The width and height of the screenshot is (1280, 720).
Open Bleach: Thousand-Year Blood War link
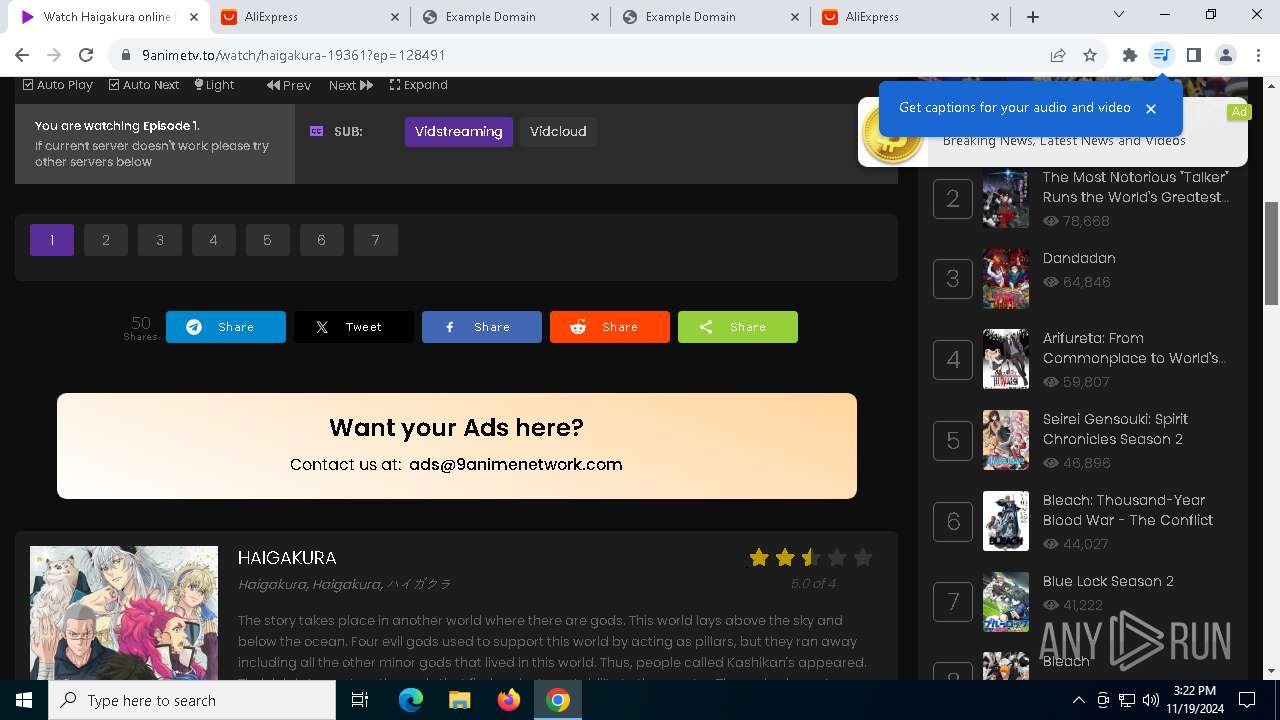coord(1128,510)
